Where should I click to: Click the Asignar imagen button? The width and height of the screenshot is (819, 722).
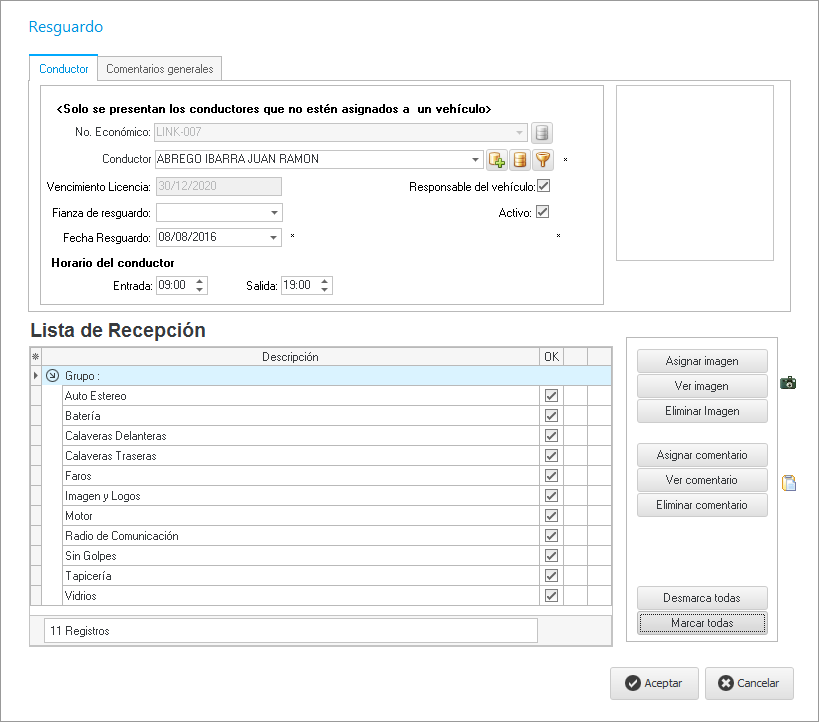pyautogui.click(x=701, y=360)
